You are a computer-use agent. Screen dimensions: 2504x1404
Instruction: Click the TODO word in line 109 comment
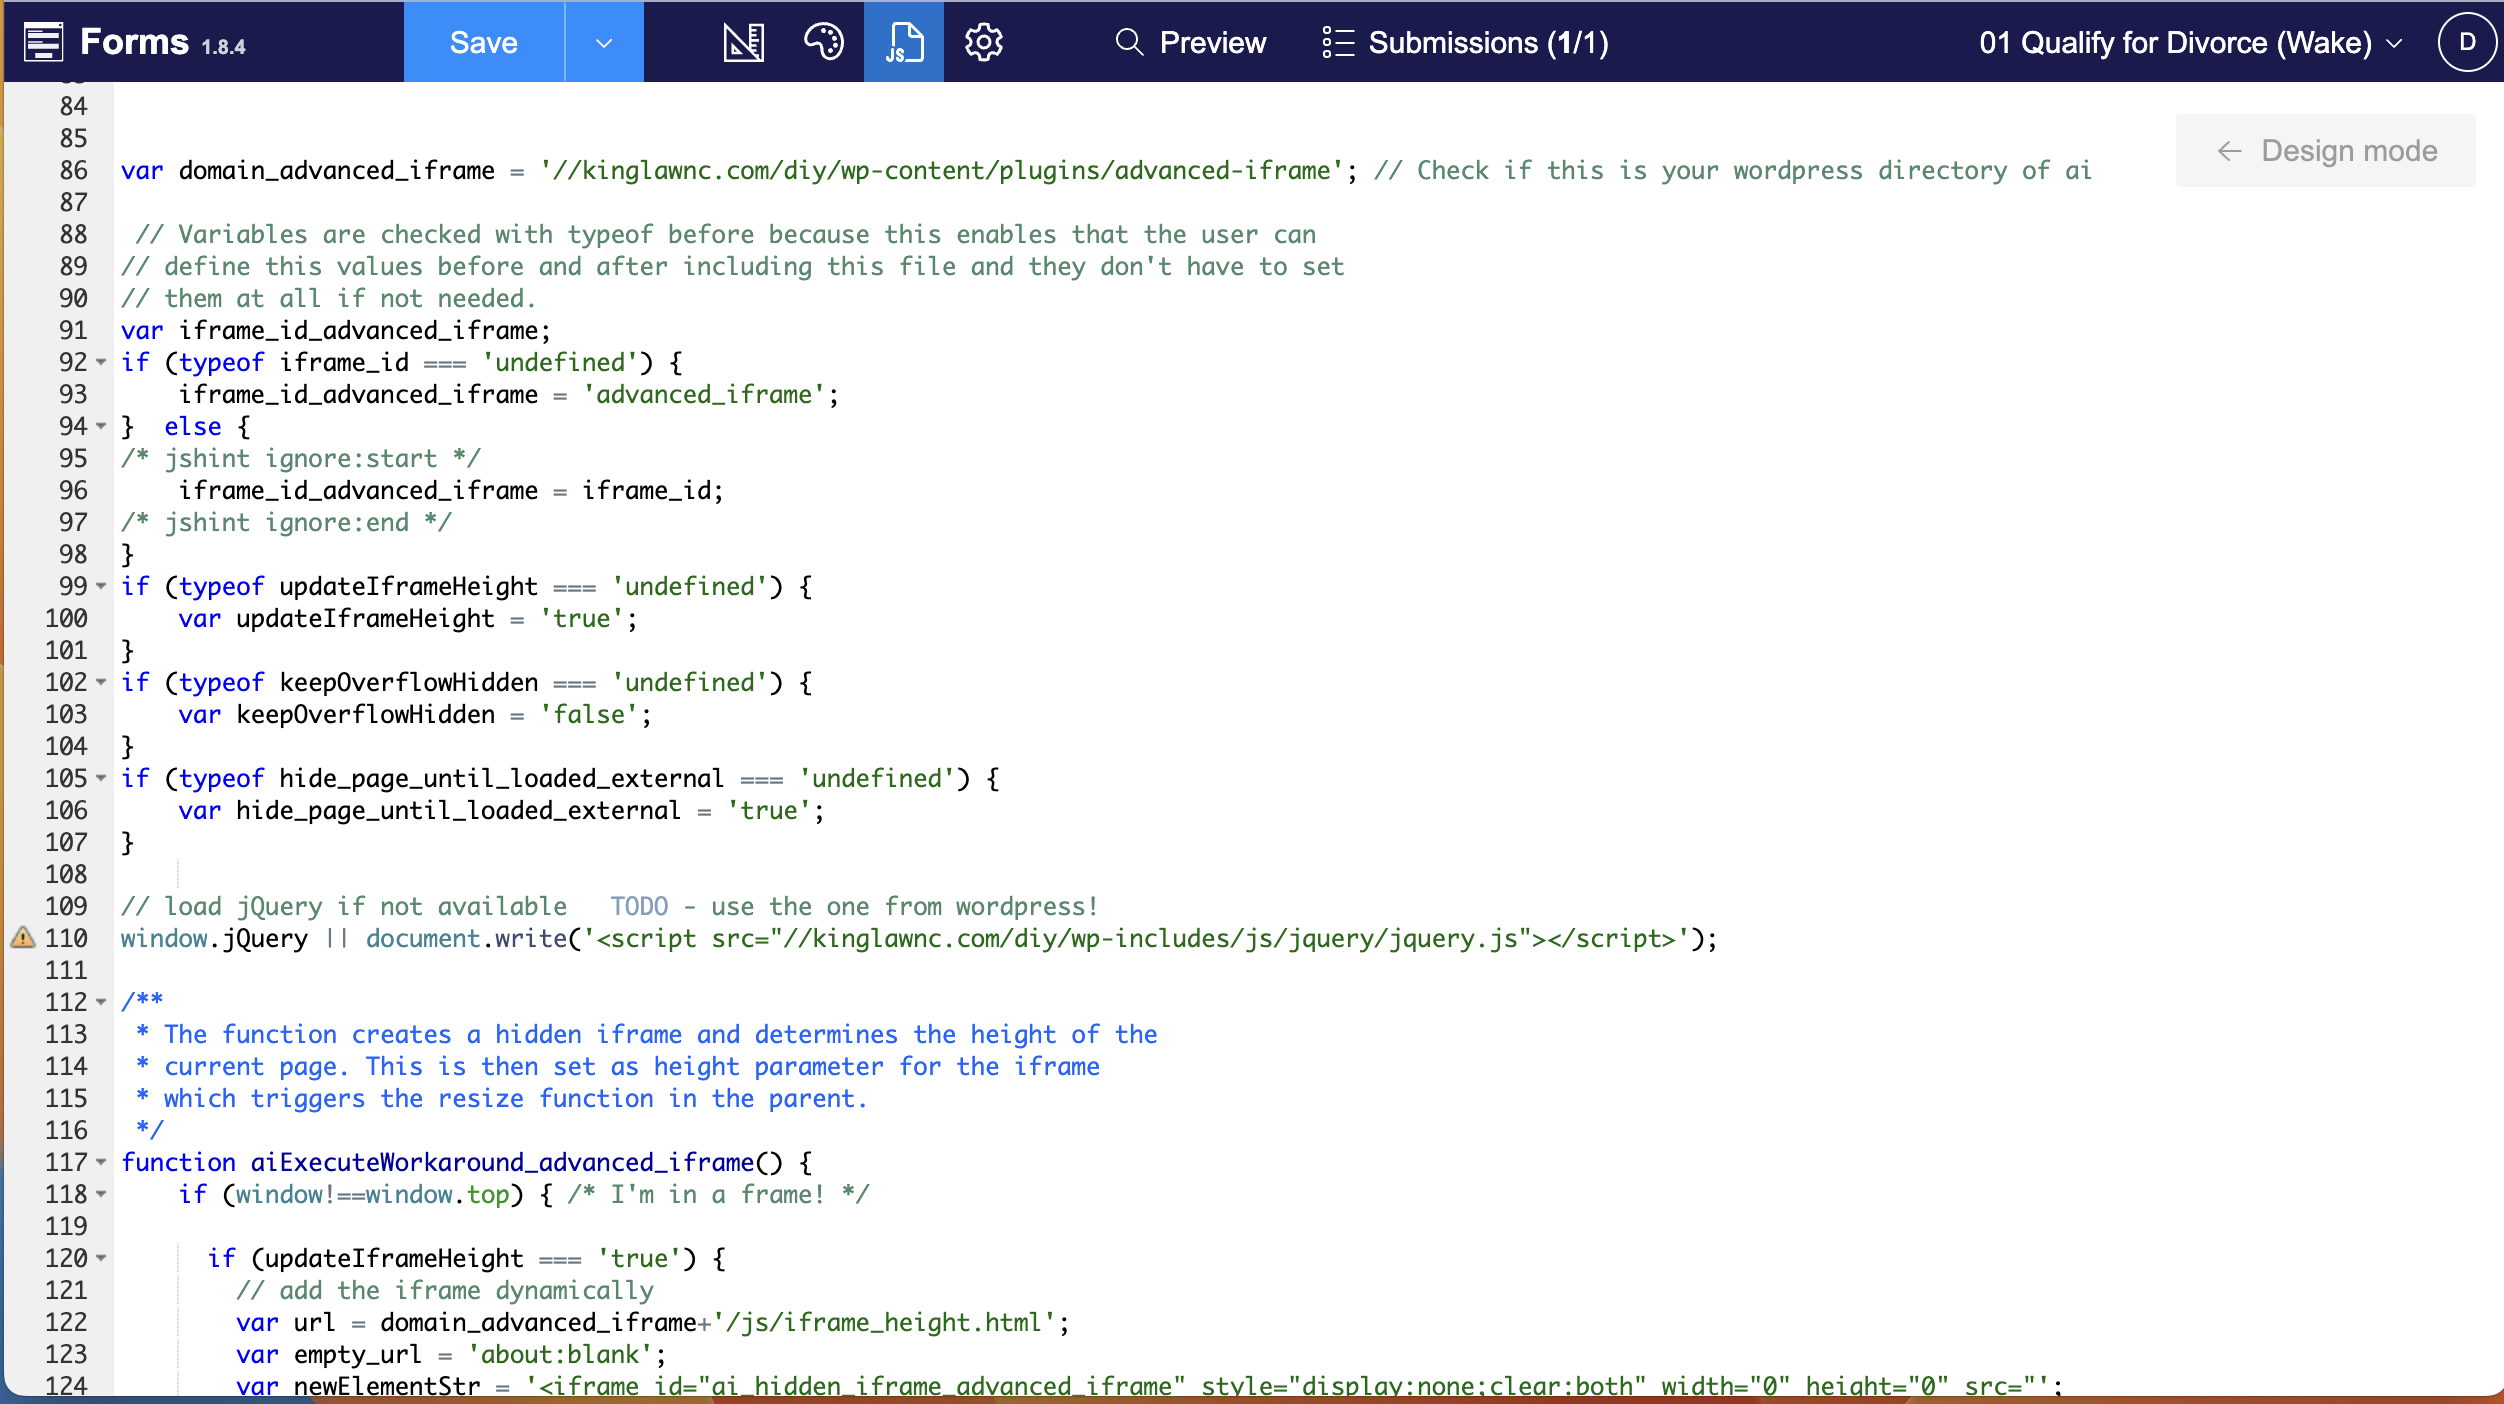[x=640, y=906]
